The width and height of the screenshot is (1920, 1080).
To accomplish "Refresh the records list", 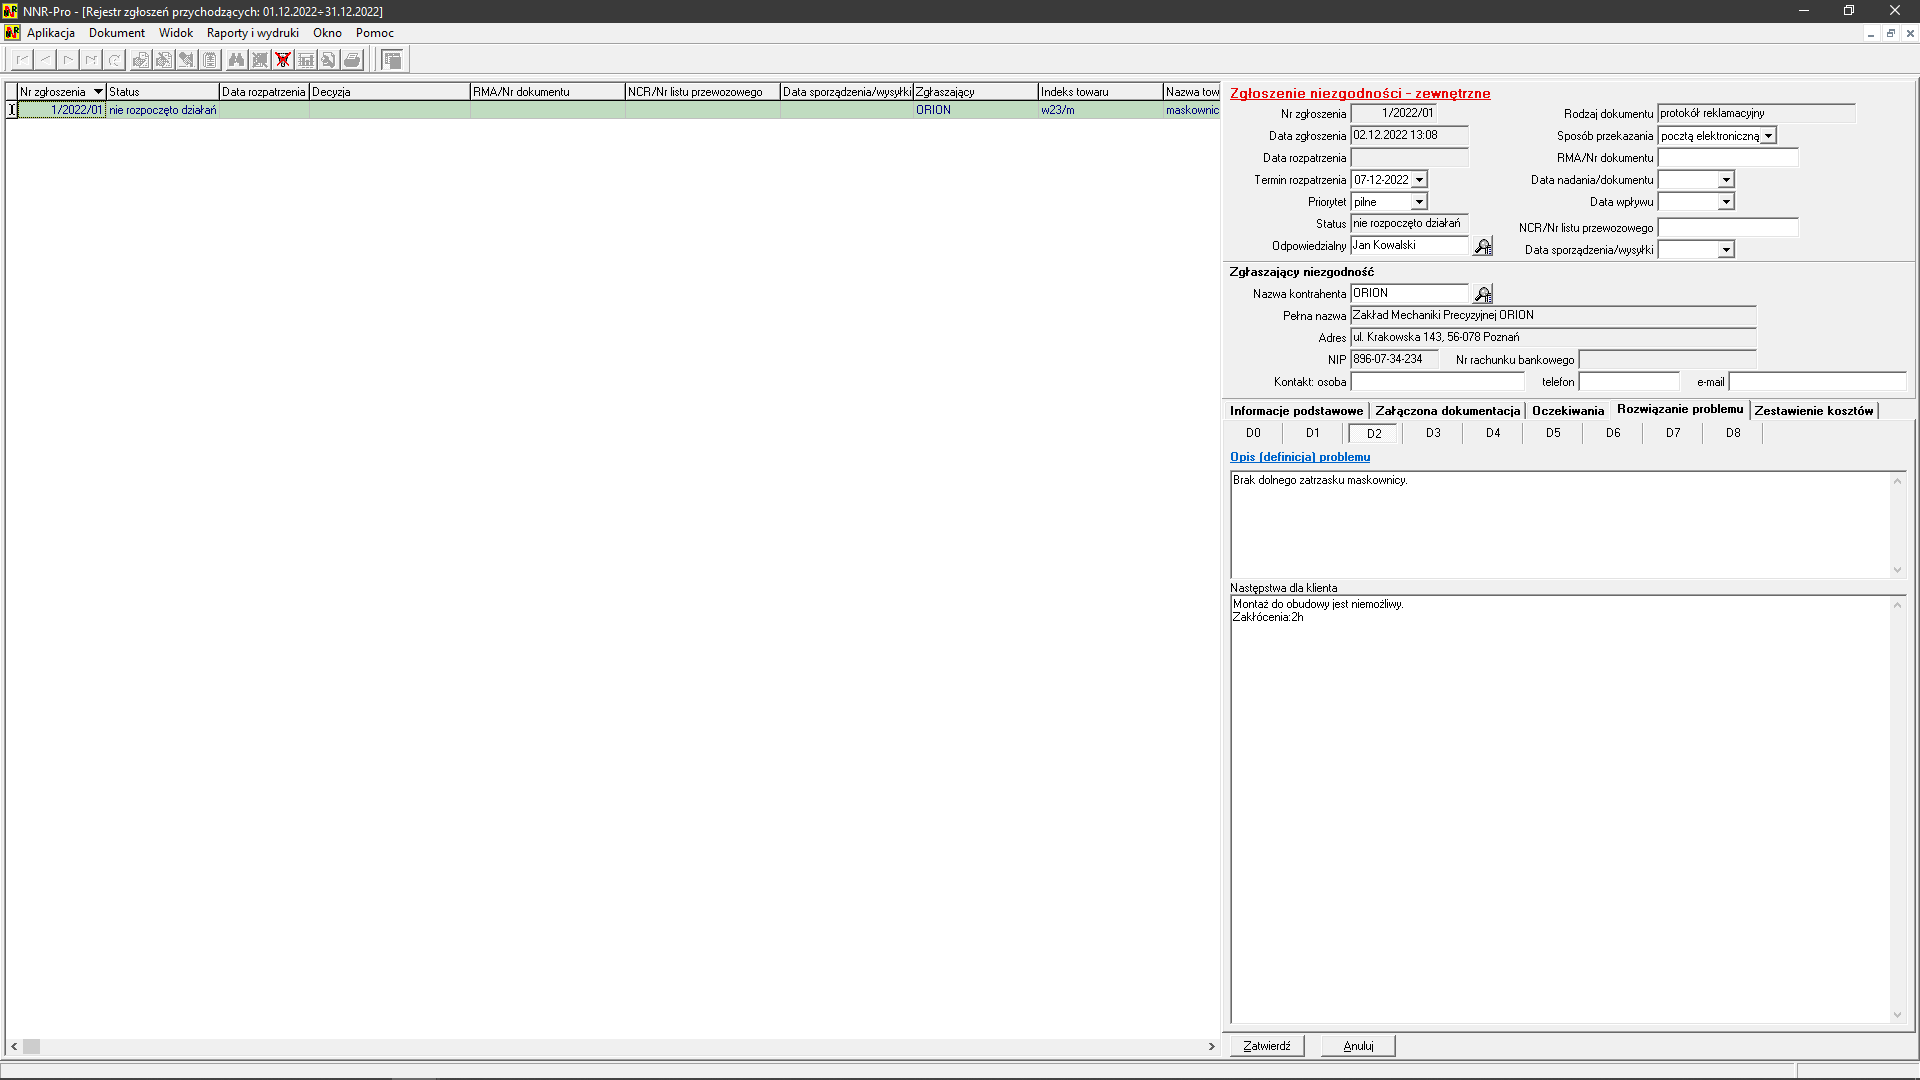I will 113,59.
